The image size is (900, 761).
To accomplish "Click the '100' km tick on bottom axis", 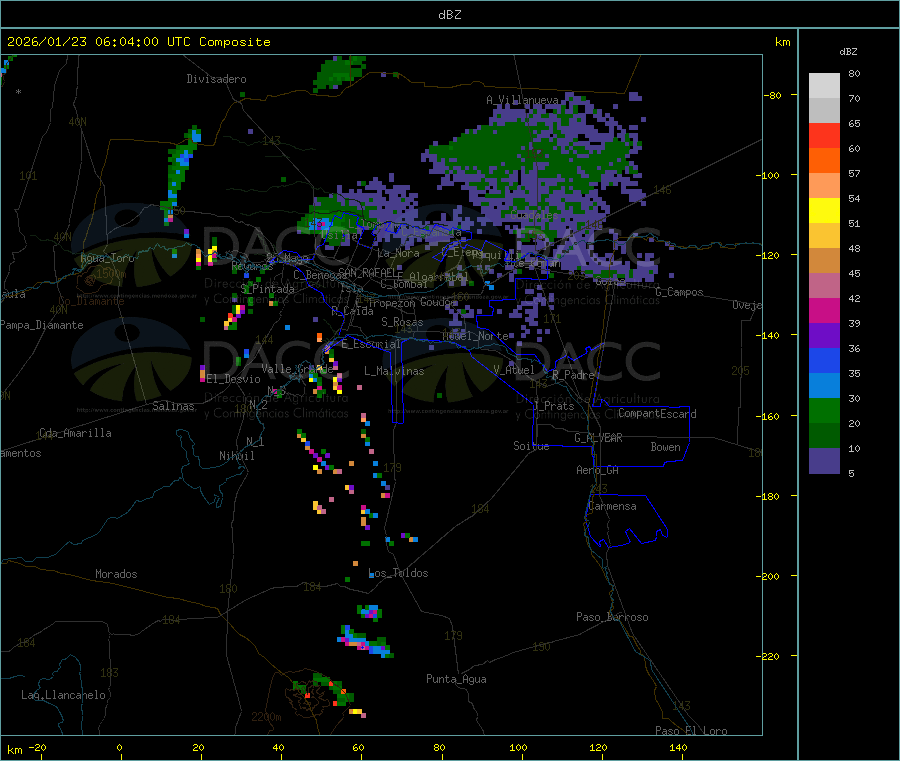I will (x=518, y=747).
